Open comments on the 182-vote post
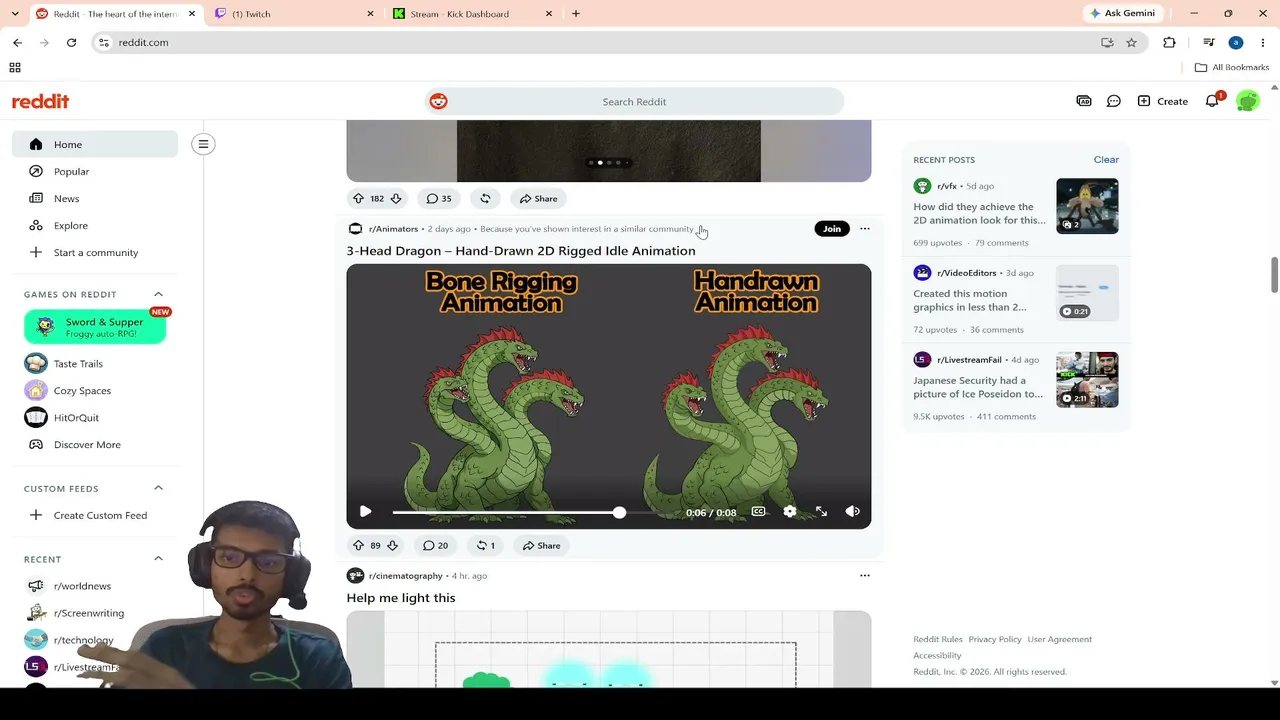The image size is (1280, 720). coord(439,198)
